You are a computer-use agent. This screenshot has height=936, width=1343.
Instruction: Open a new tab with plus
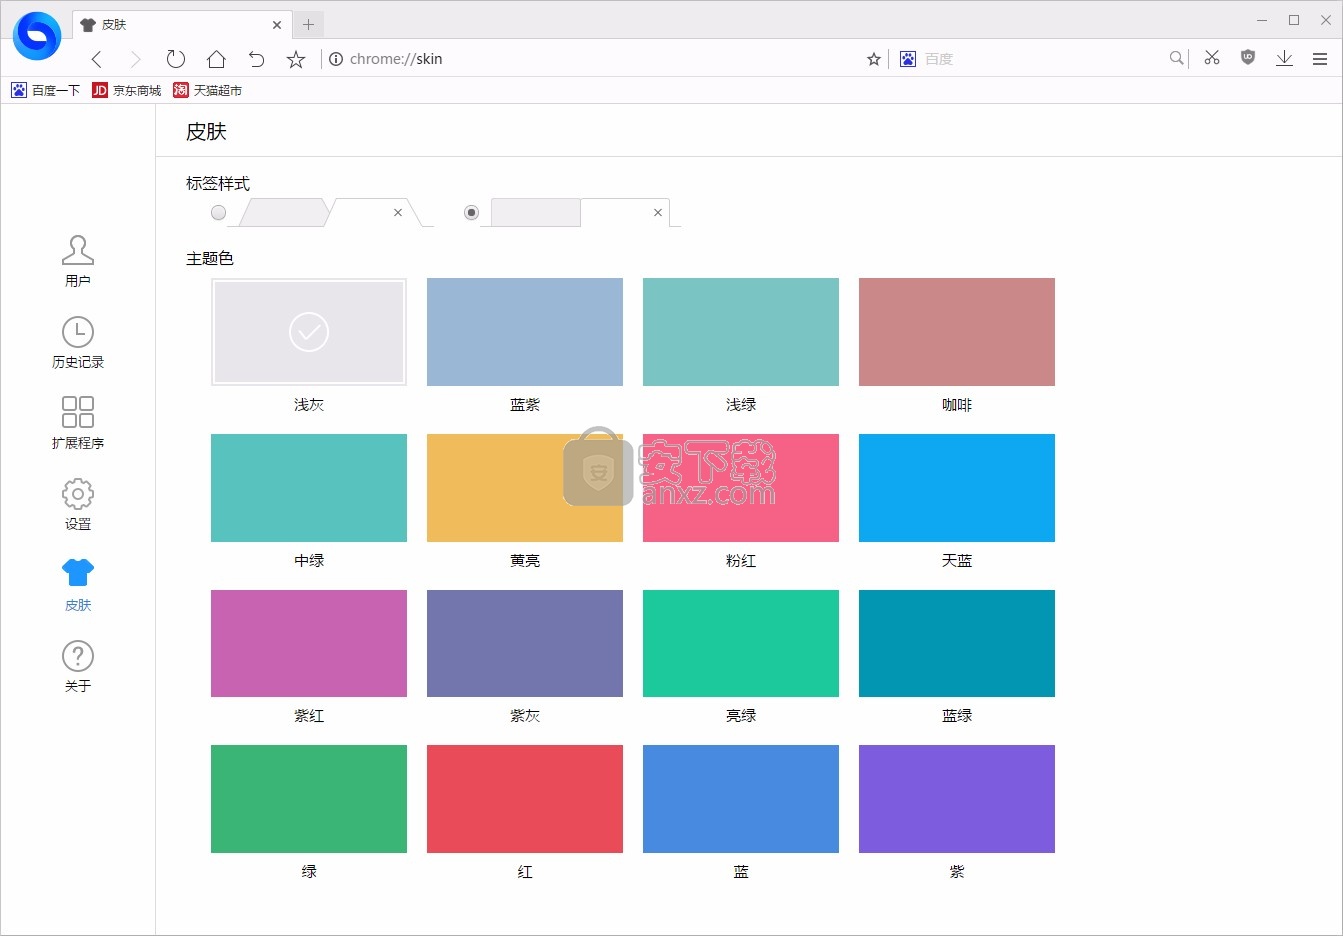[x=308, y=24]
